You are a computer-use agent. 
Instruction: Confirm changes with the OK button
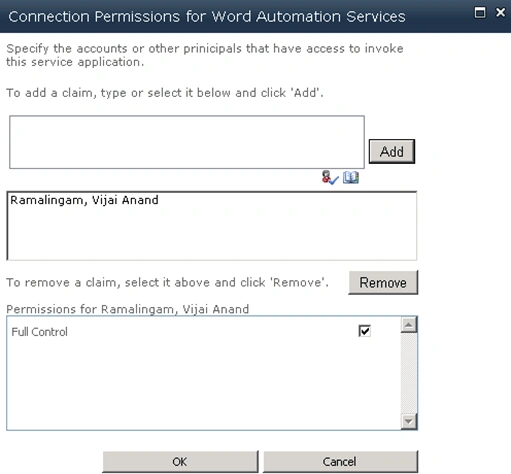click(180, 462)
